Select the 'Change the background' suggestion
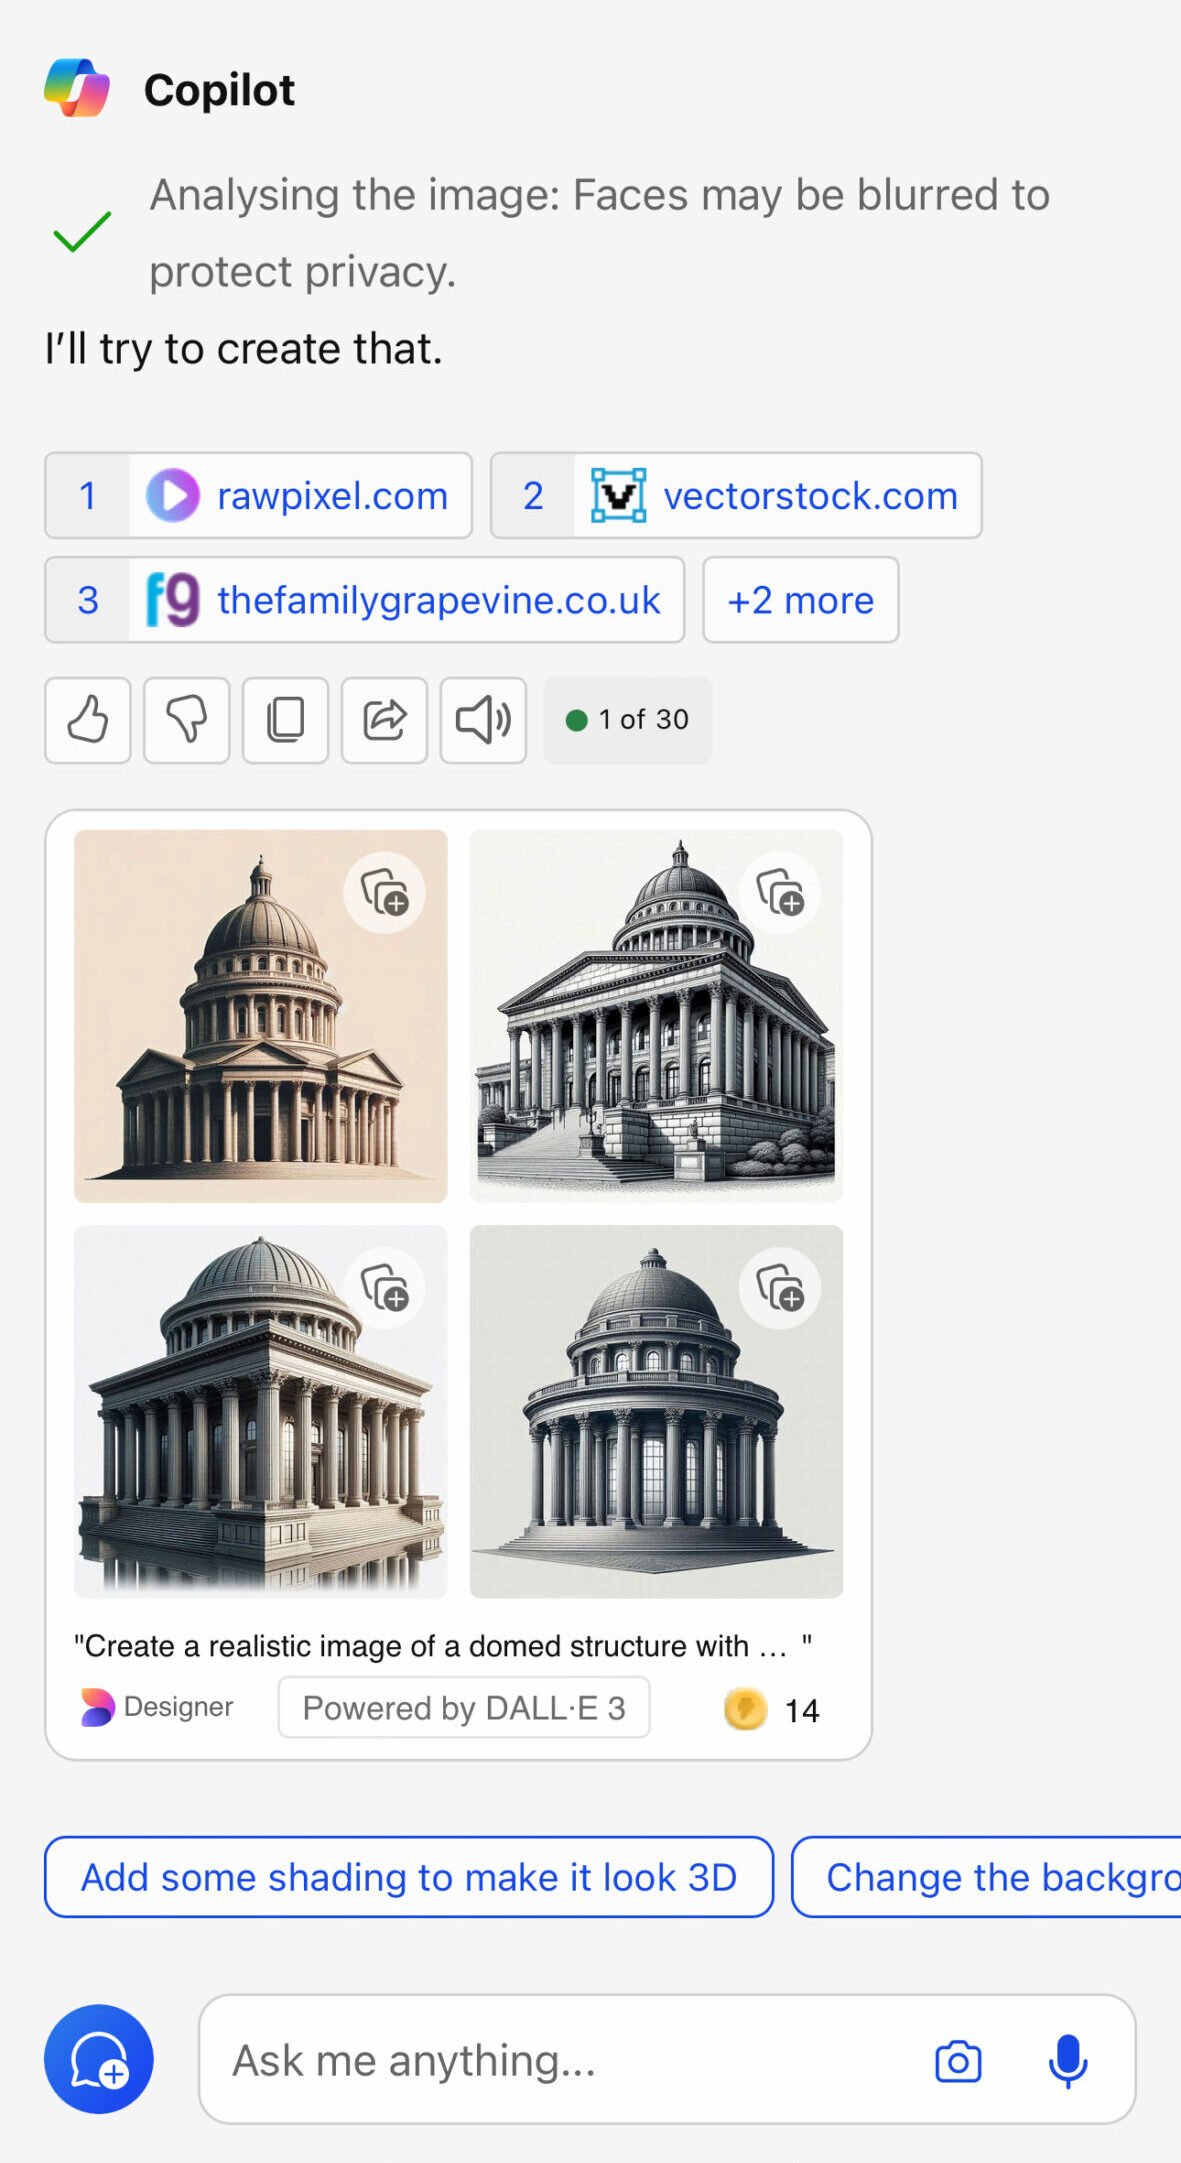 click(x=986, y=1877)
